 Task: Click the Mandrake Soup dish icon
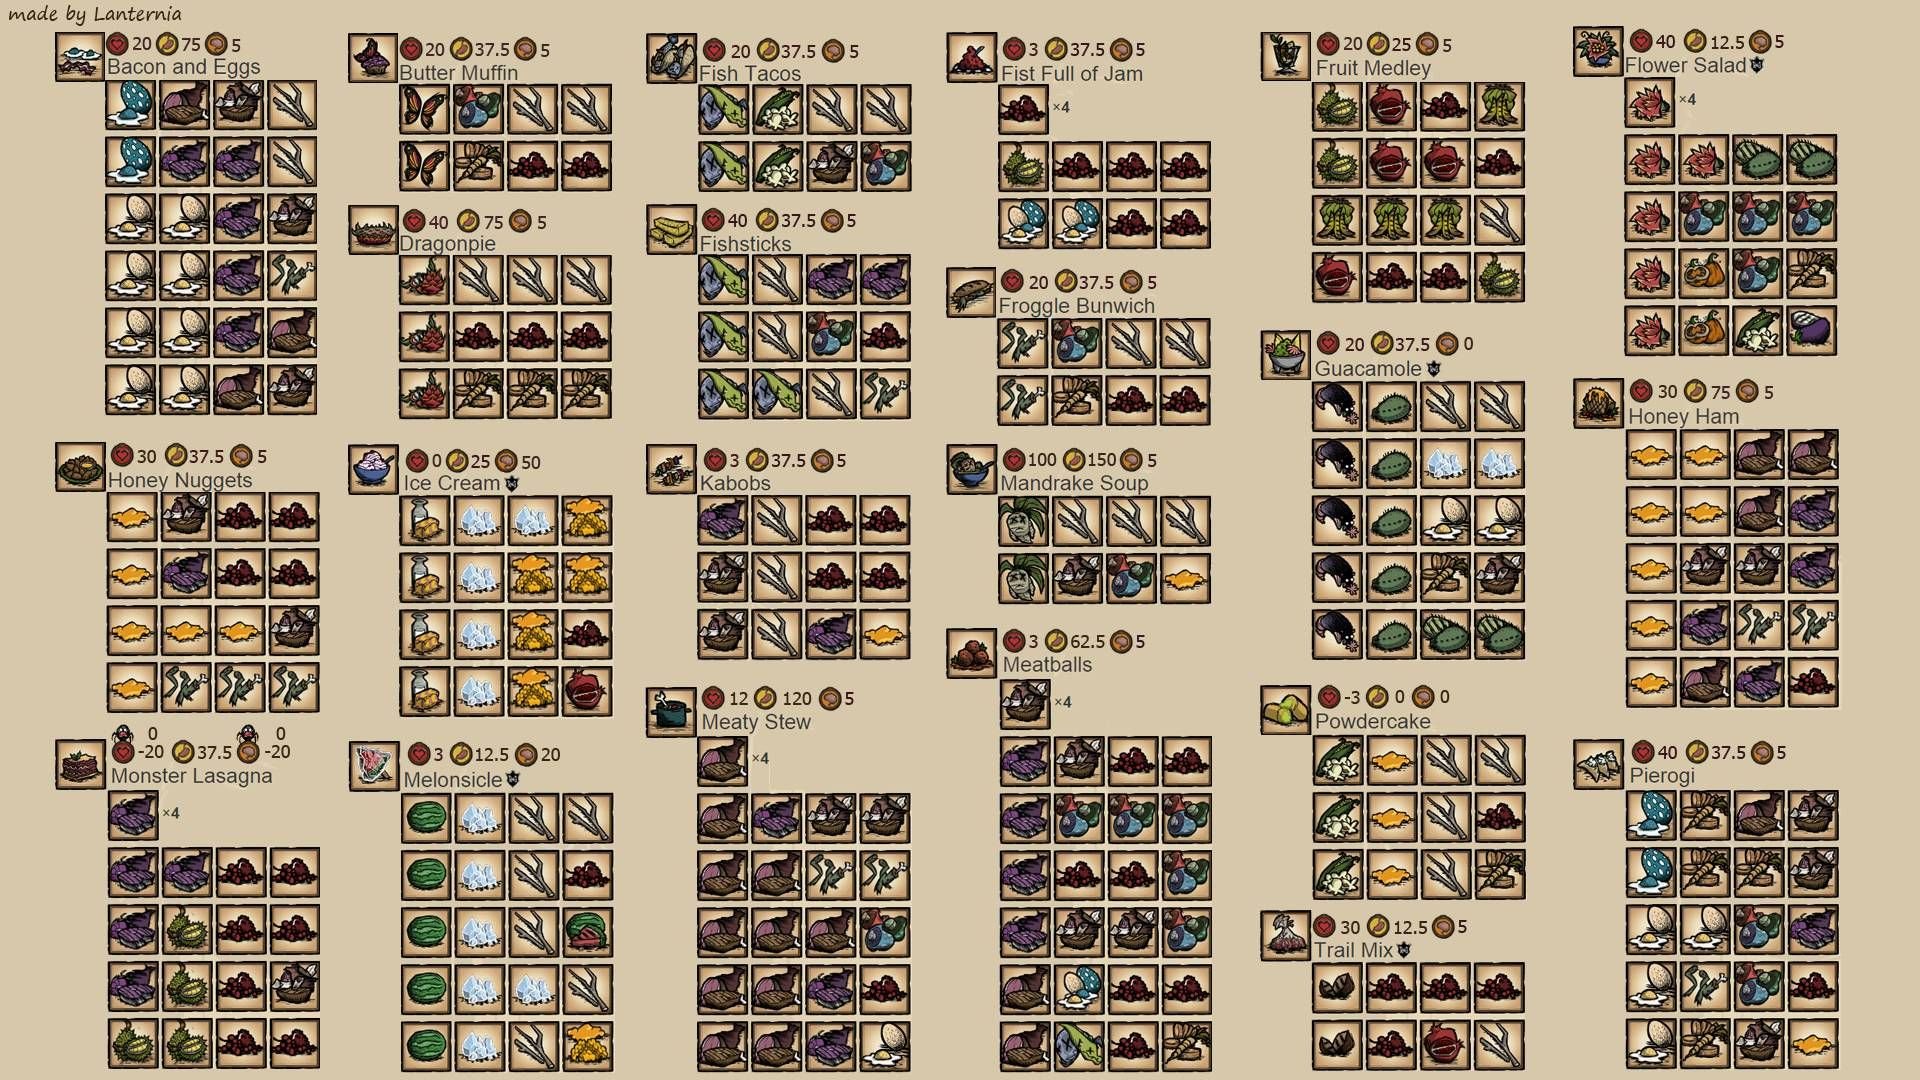click(971, 470)
